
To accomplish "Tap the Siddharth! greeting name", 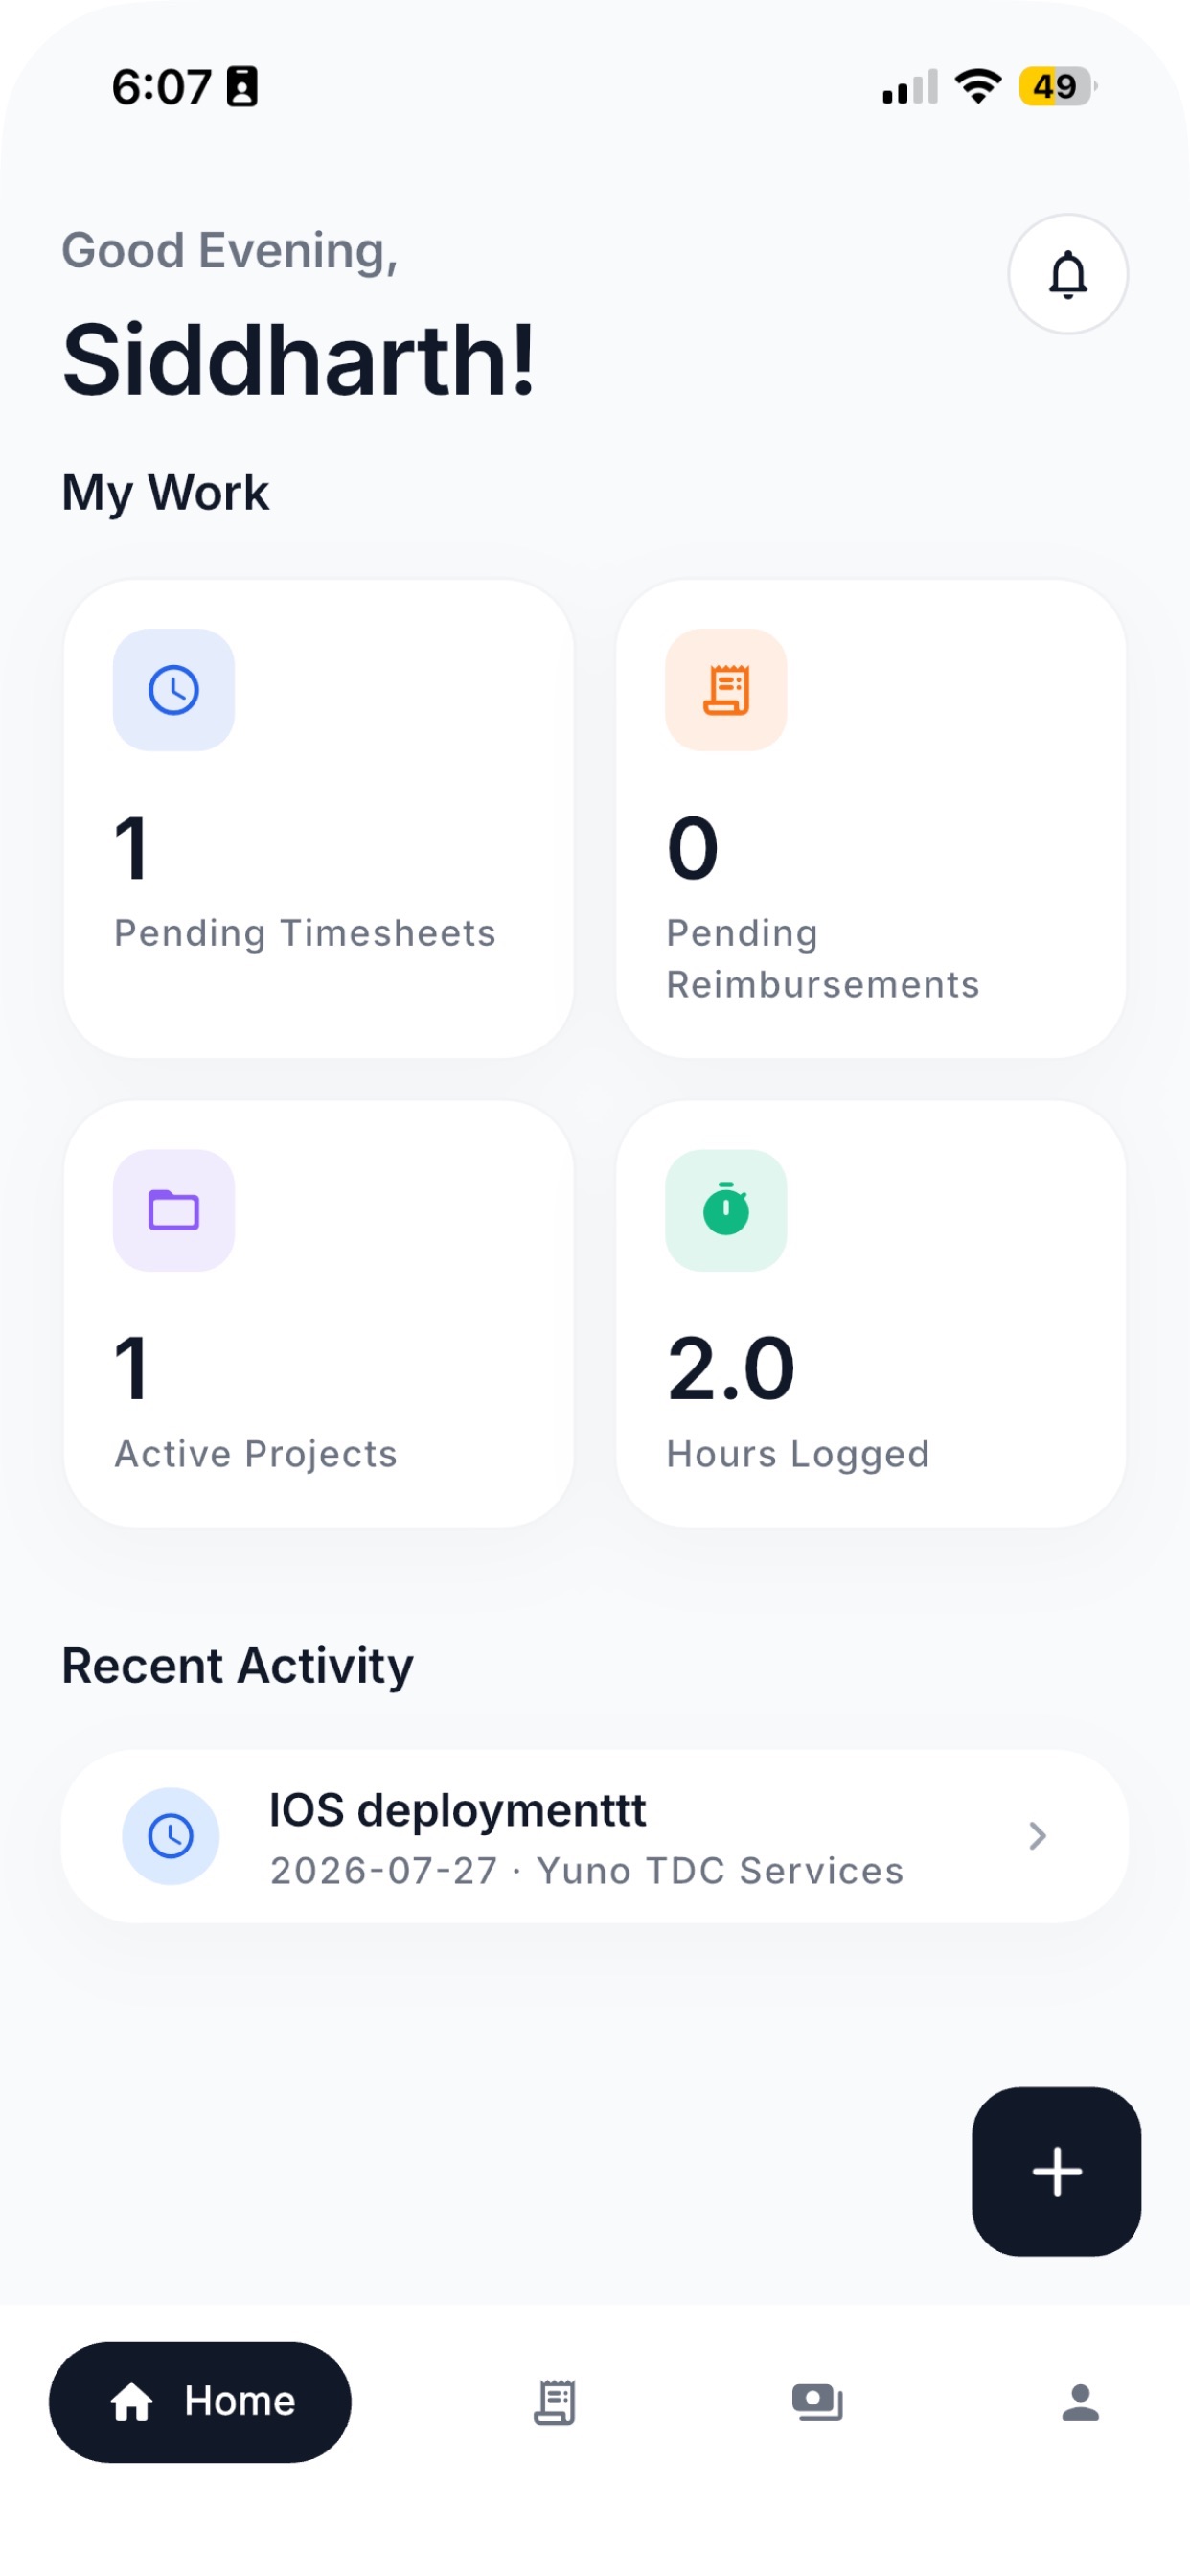I will 299,360.
